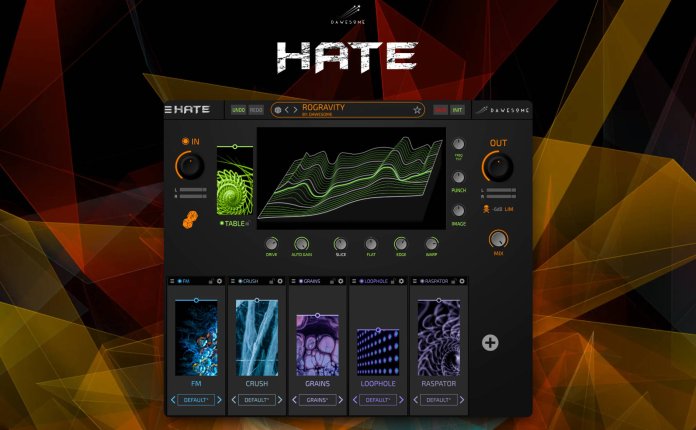Click the Dawesome logo in plugin header
Viewport: 696px width, 430px height.
502,110
